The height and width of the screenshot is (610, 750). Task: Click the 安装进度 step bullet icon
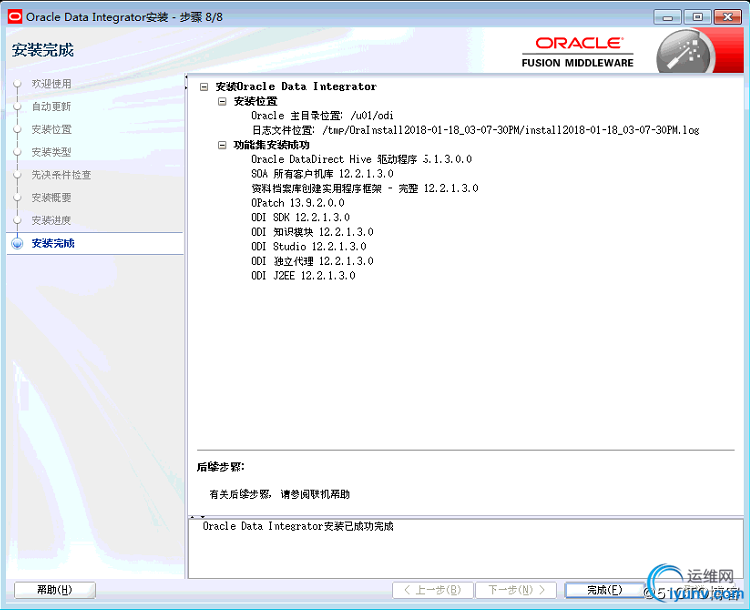point(17,221)
